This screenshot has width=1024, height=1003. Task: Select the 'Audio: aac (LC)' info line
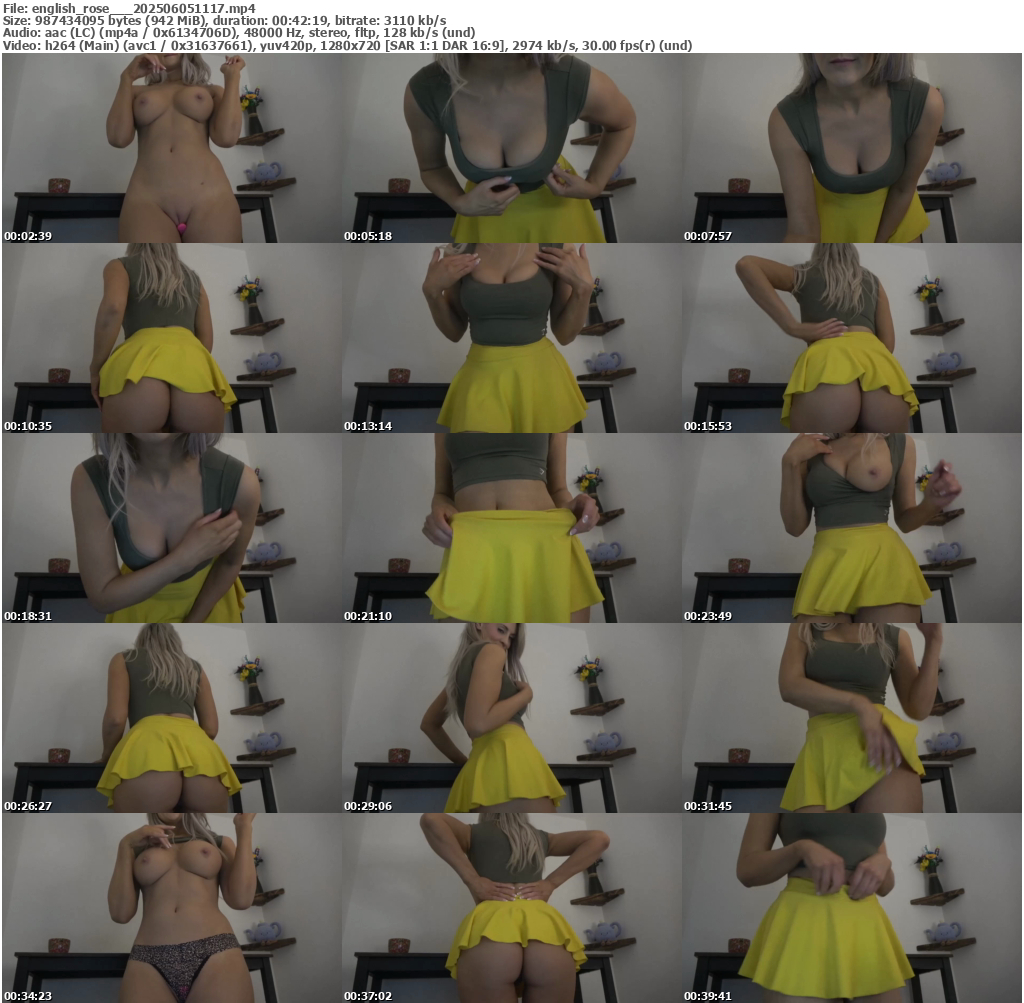(239, 33)
